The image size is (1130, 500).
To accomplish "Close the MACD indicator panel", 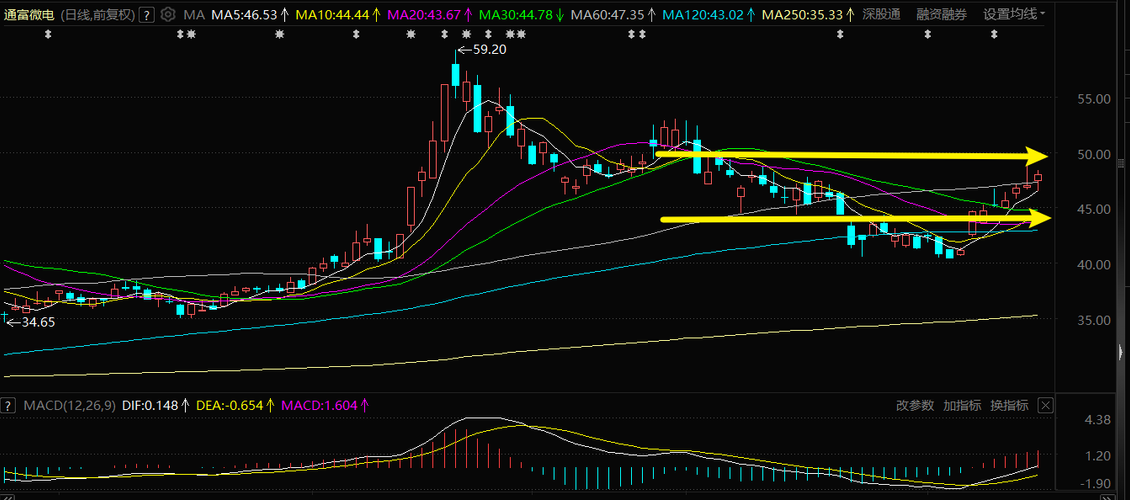I will (1046, 405).
